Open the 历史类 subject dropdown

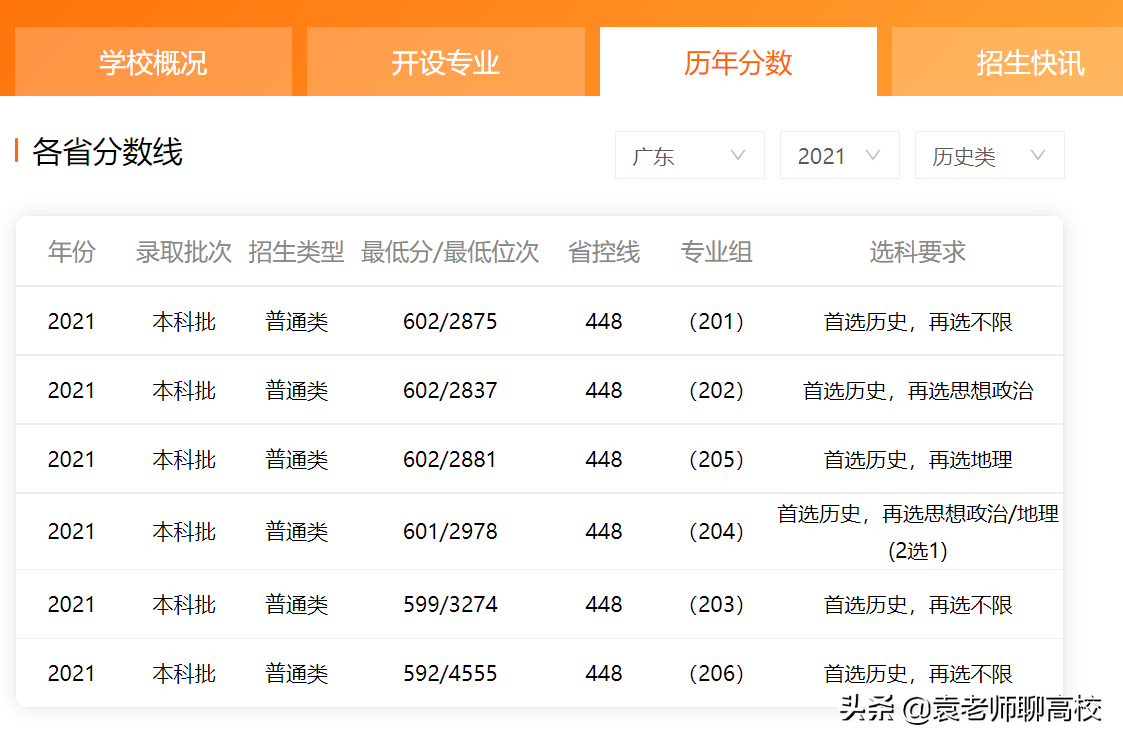pyautogui.click(x=988, y=155)
